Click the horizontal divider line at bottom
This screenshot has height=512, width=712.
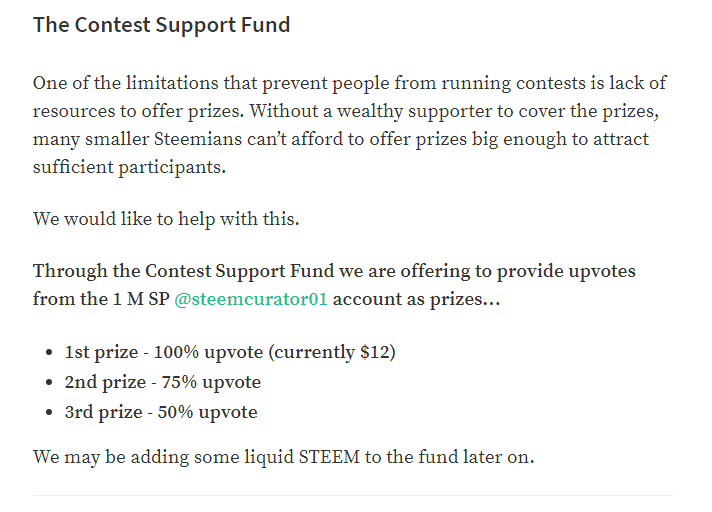click(x=353, y=495)
